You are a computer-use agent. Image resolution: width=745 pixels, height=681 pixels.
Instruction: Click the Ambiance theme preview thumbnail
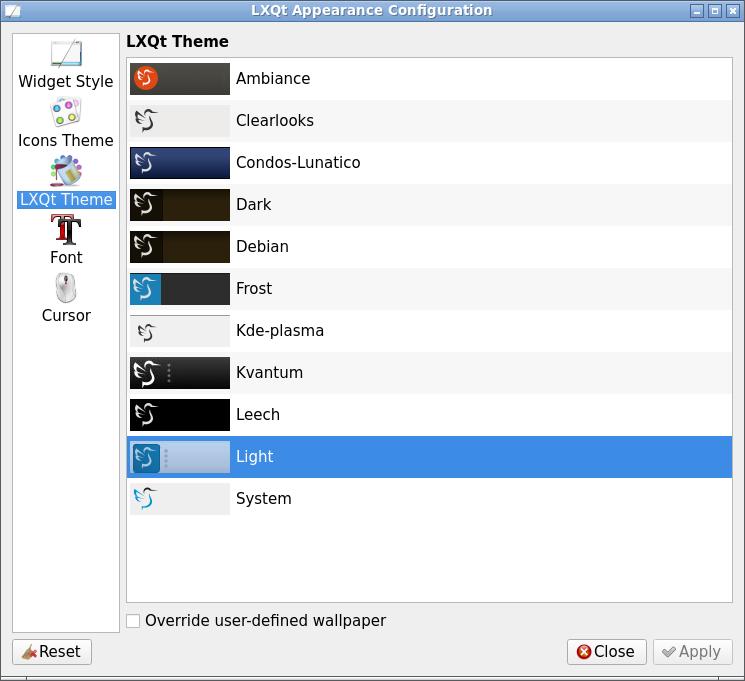tap(180, 79)
